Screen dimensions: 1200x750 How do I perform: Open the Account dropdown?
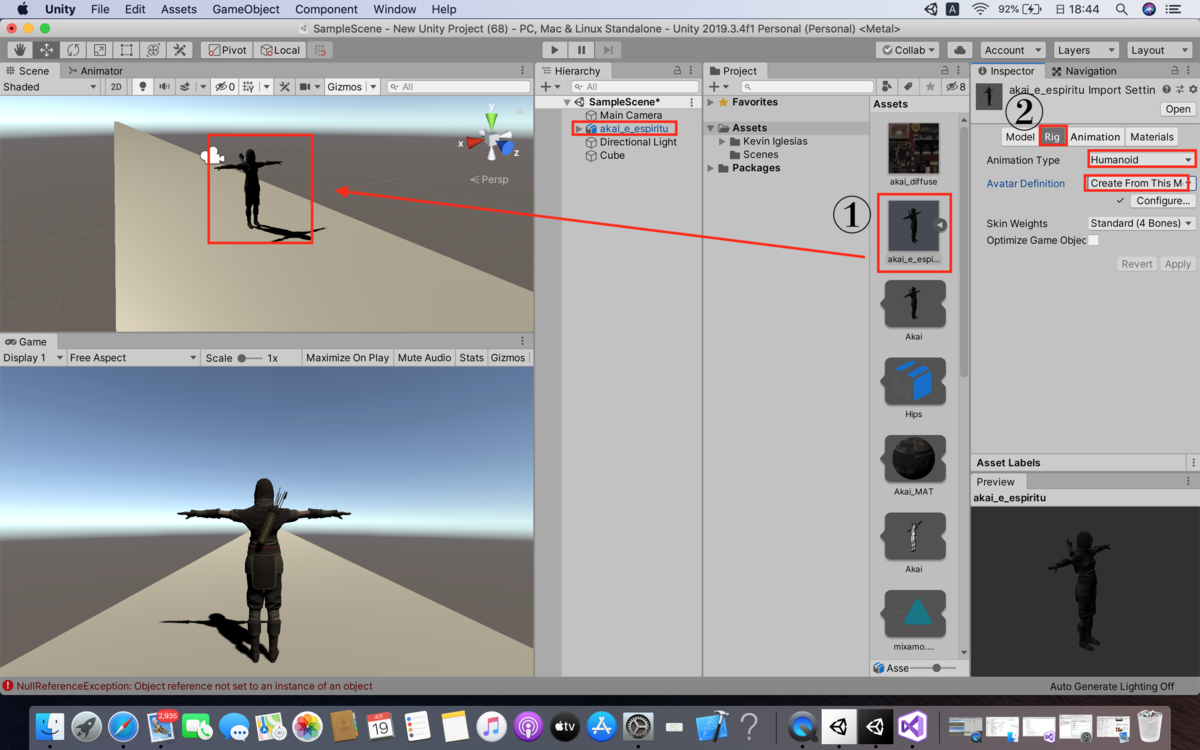(1012, 50)
